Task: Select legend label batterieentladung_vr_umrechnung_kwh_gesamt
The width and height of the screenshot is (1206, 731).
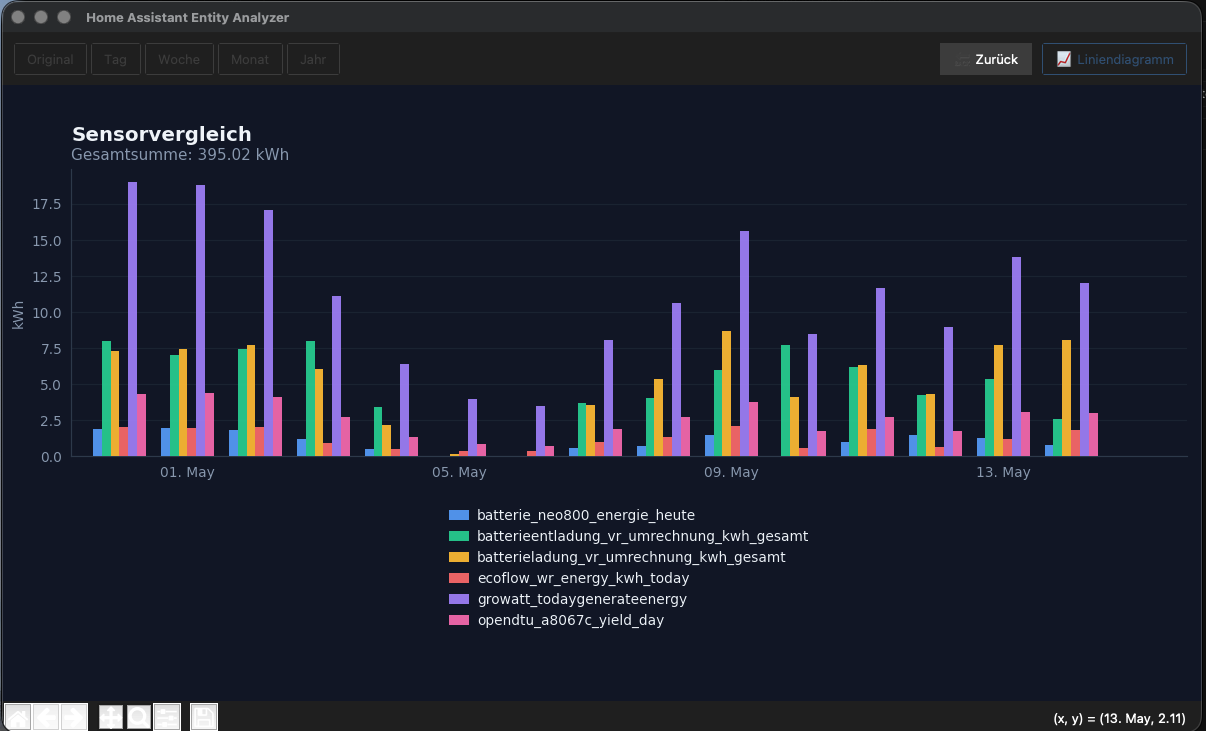Action: [643, 536]
